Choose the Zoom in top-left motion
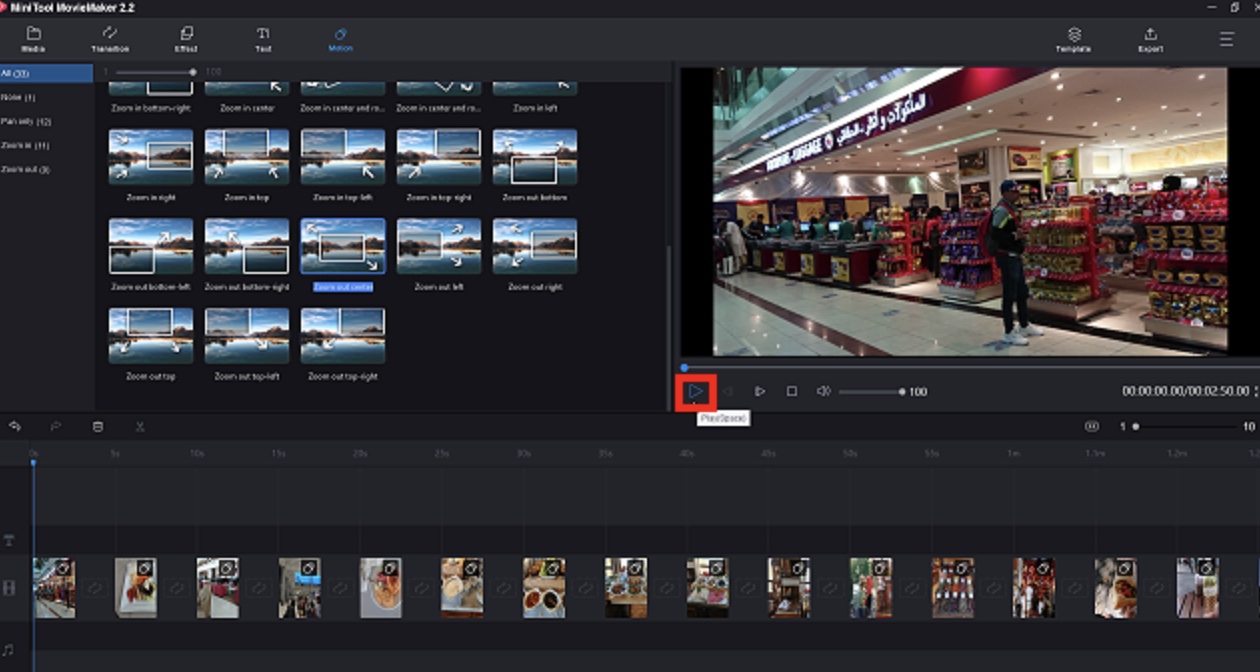The height and width of the screenshot is (672, 1260). (343, 157)
